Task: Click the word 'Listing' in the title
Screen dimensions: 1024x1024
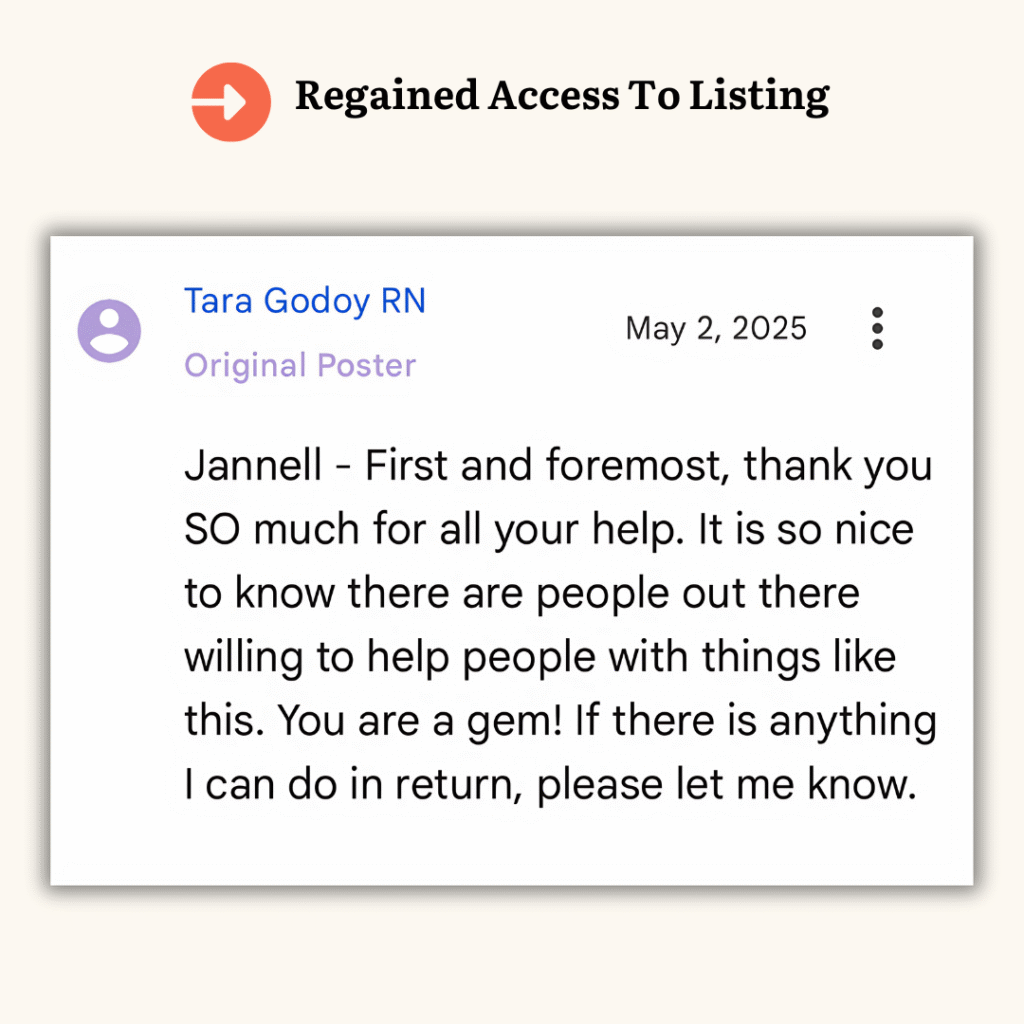Action: click(x=760, y=96)
